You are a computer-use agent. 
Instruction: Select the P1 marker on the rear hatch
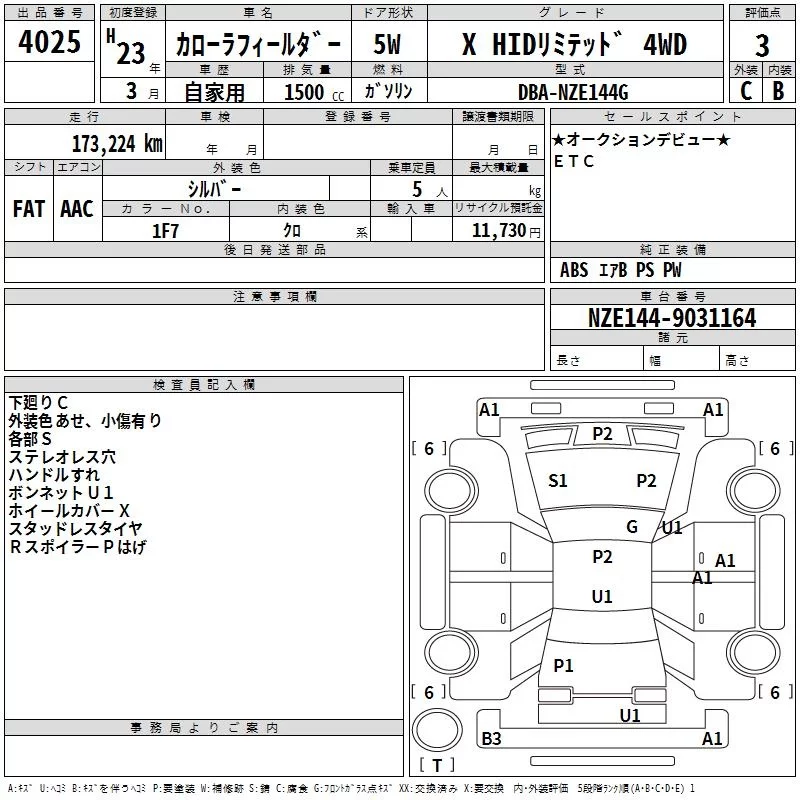(x=563, y=665)
